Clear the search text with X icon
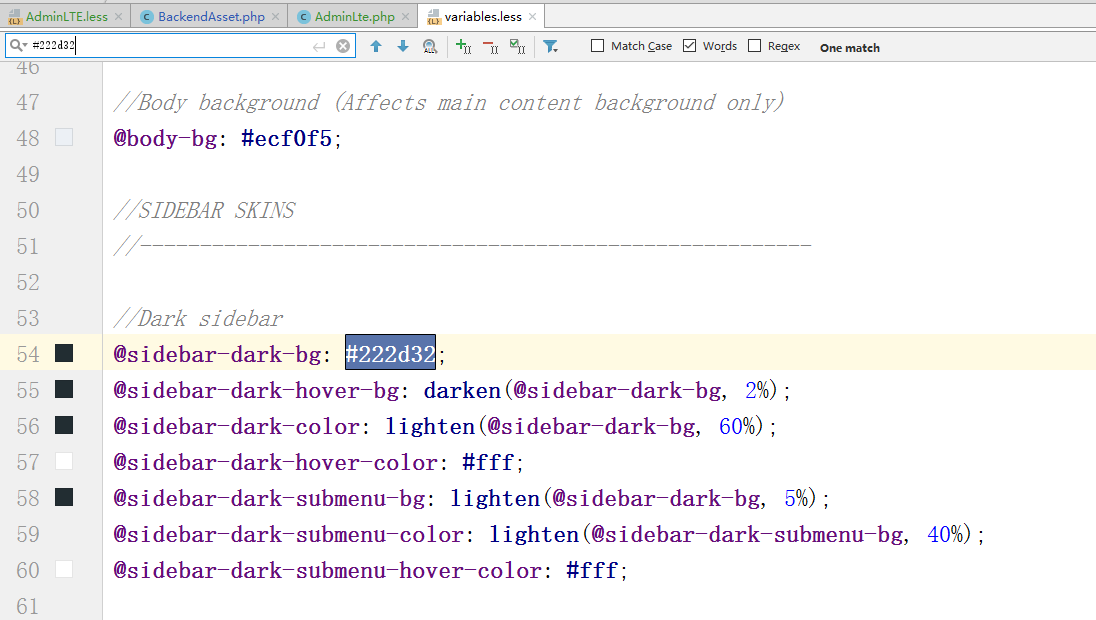The height and width of the screenshot is (620, 1096). 343,46
